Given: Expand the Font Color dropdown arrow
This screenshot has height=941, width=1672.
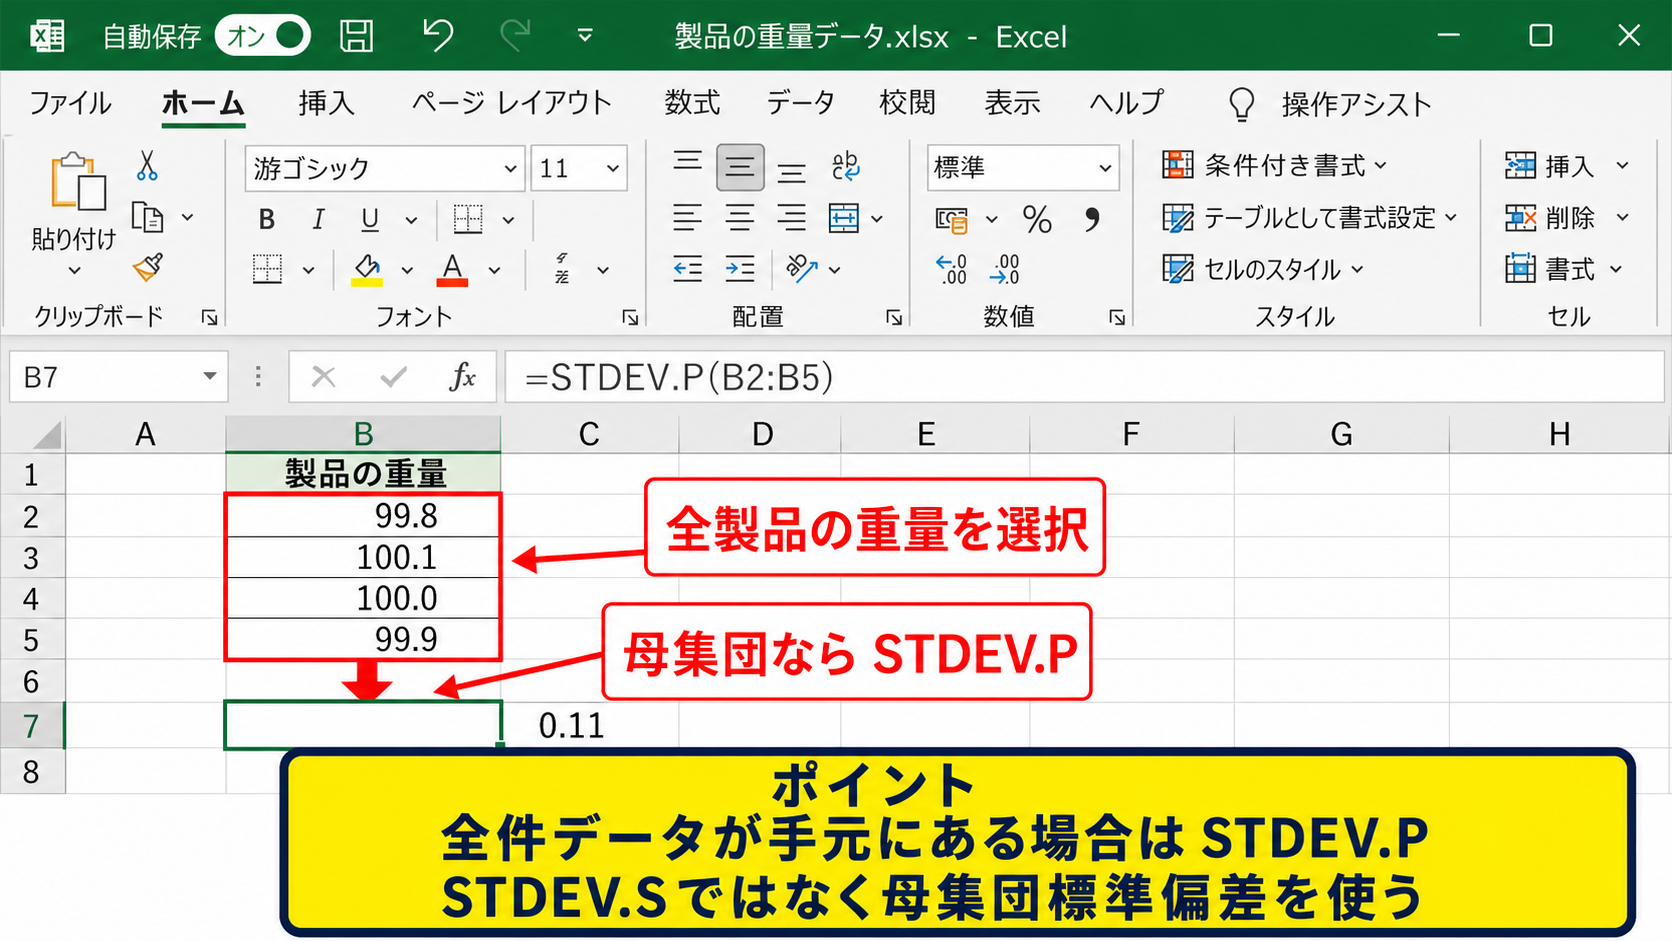Looking at the screenshot, I should pos(494,270).
